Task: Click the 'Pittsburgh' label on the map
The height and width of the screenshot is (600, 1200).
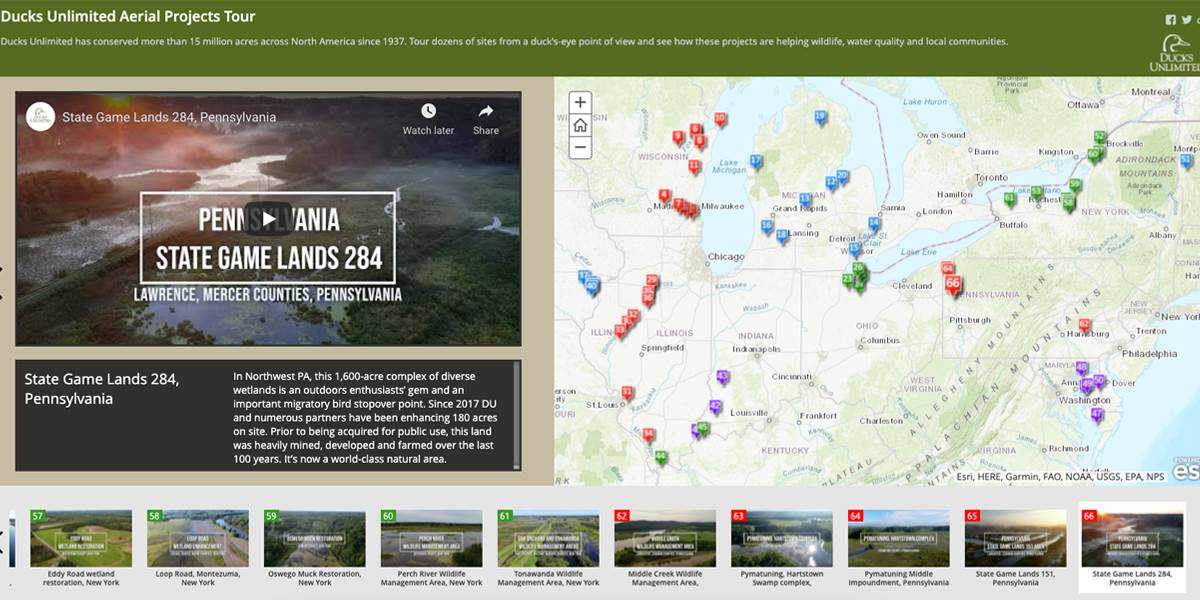Action: point(970,320)
